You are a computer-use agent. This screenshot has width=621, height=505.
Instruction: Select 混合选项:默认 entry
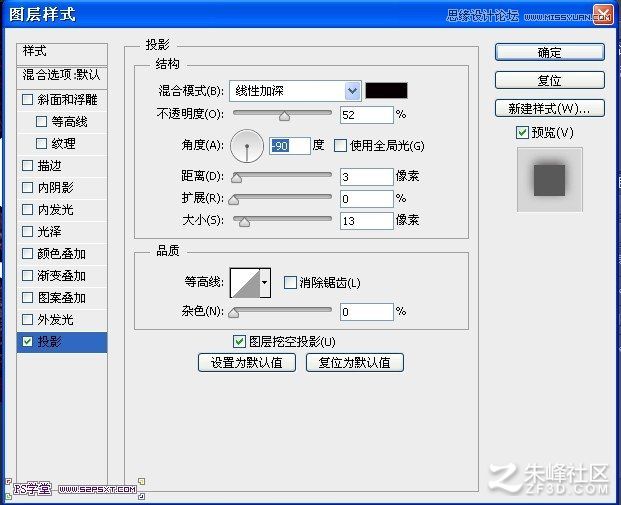62,76
